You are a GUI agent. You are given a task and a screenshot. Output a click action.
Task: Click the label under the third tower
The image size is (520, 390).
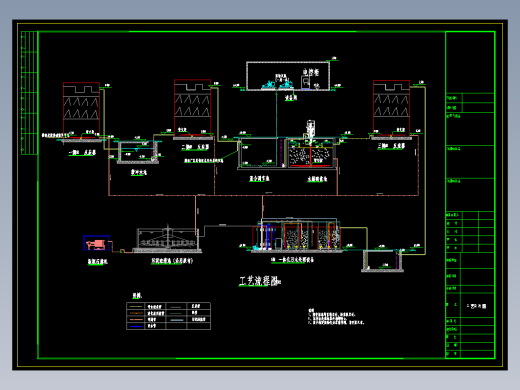tap(391, 146)
